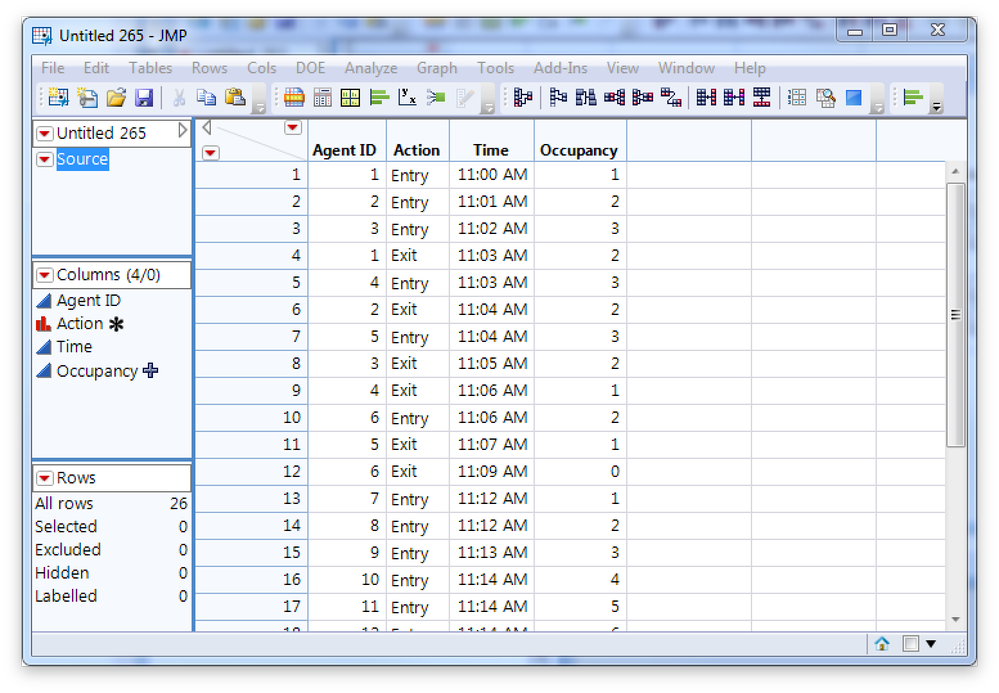Viewport: 999px width, 693px height.
Task: Click the vertical scrollbar up arrow
Action: (955, 171)
